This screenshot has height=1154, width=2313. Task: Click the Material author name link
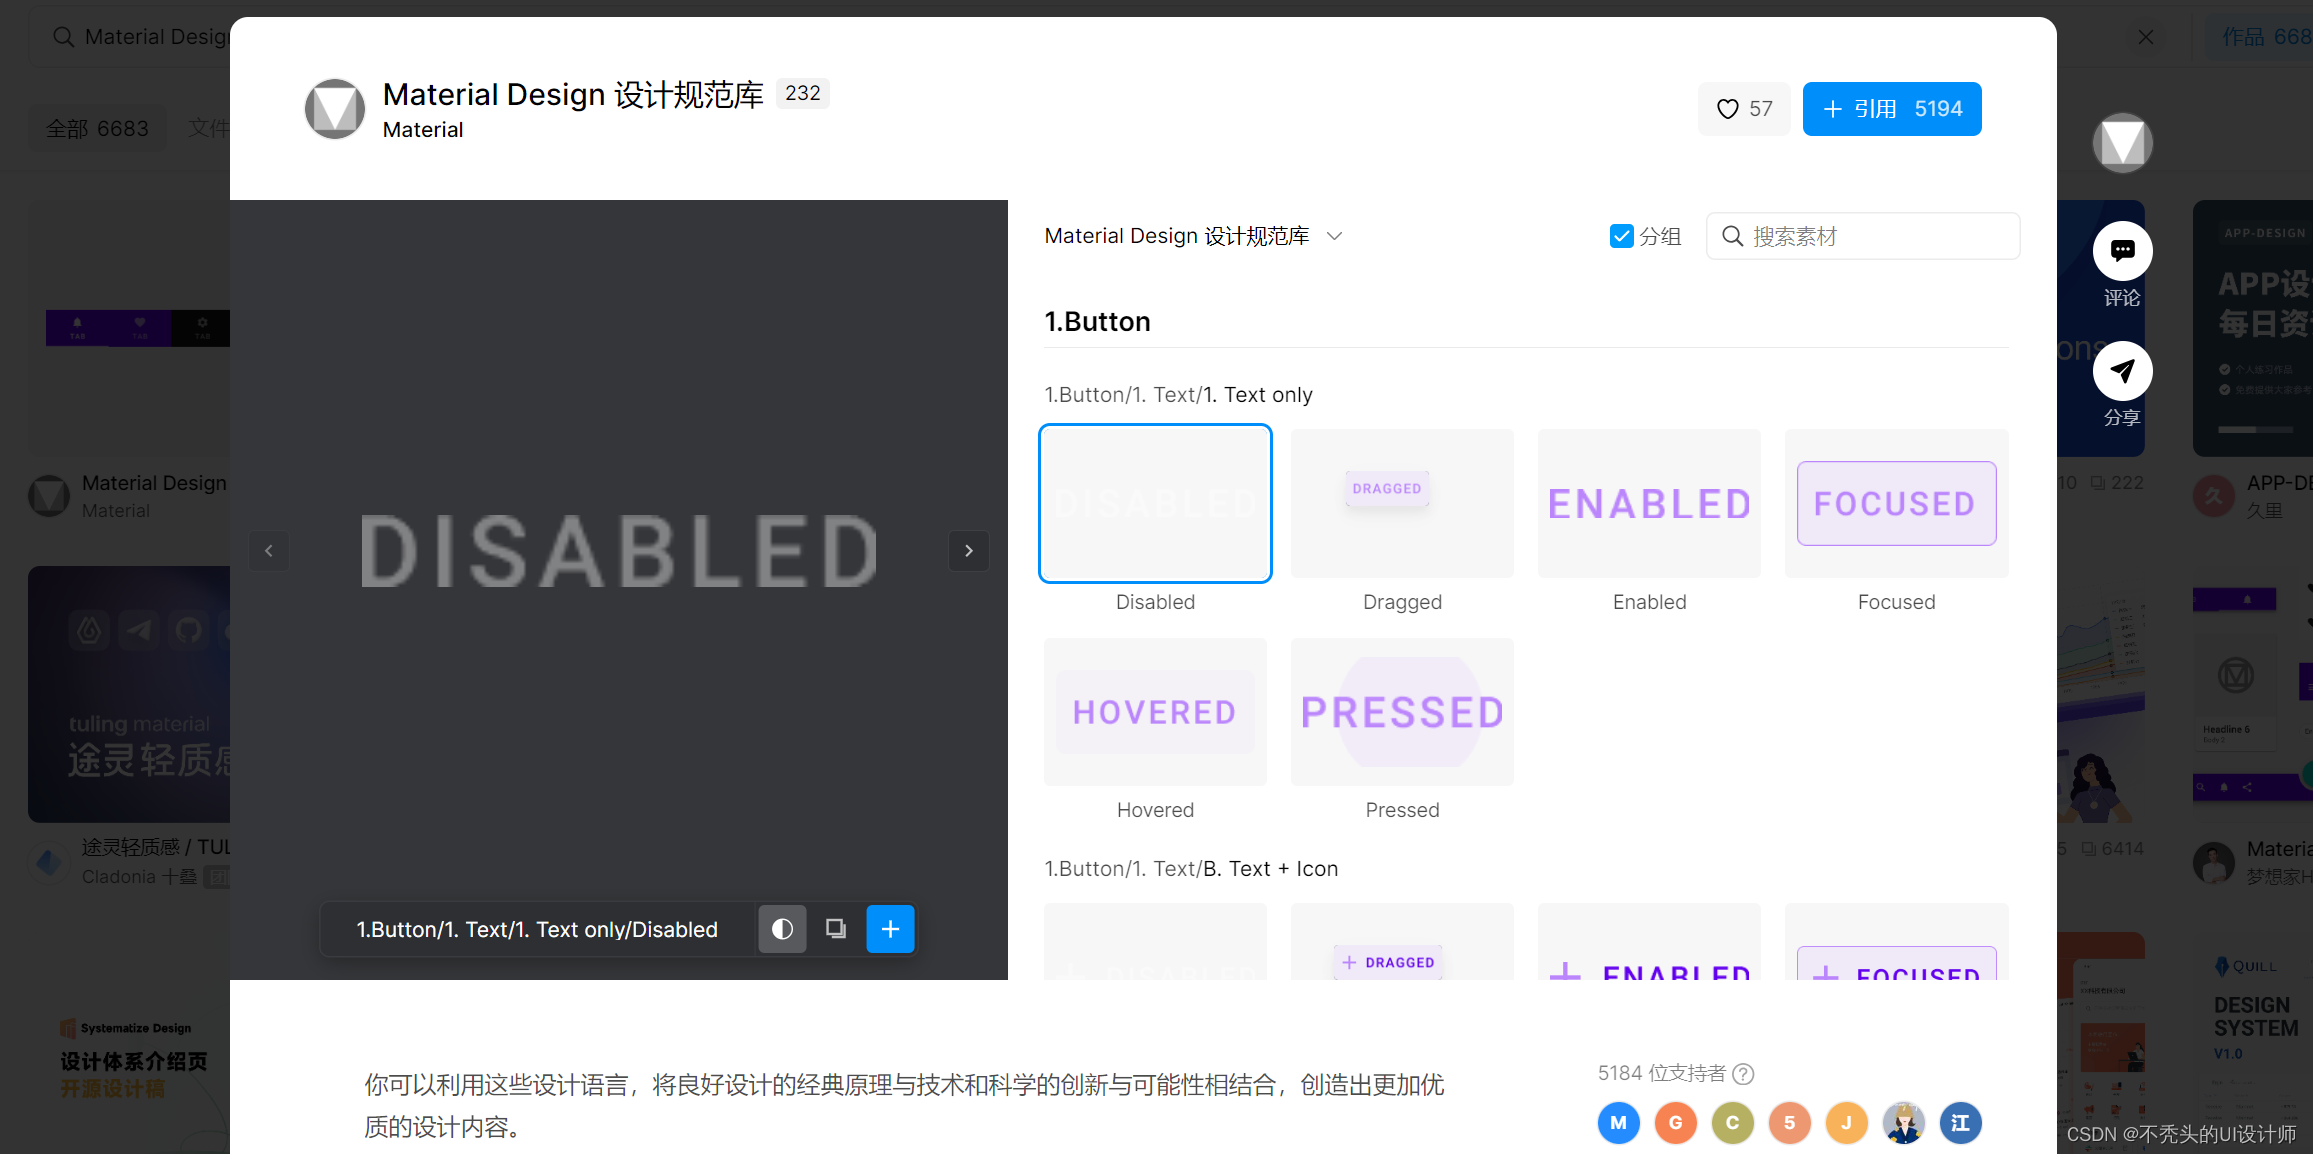pyautogui.click(x=423, y=130)
